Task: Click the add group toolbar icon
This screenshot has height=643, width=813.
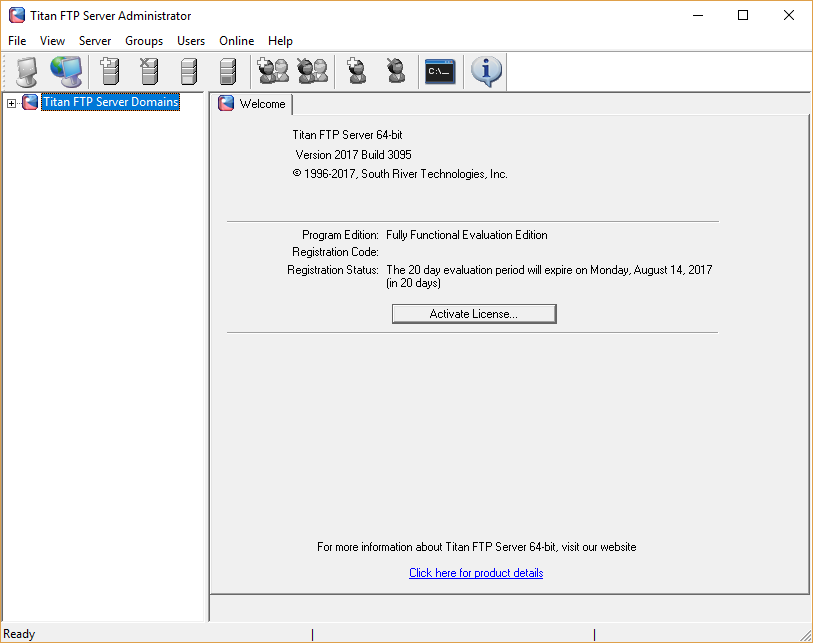Action: [x=273, y=72]
